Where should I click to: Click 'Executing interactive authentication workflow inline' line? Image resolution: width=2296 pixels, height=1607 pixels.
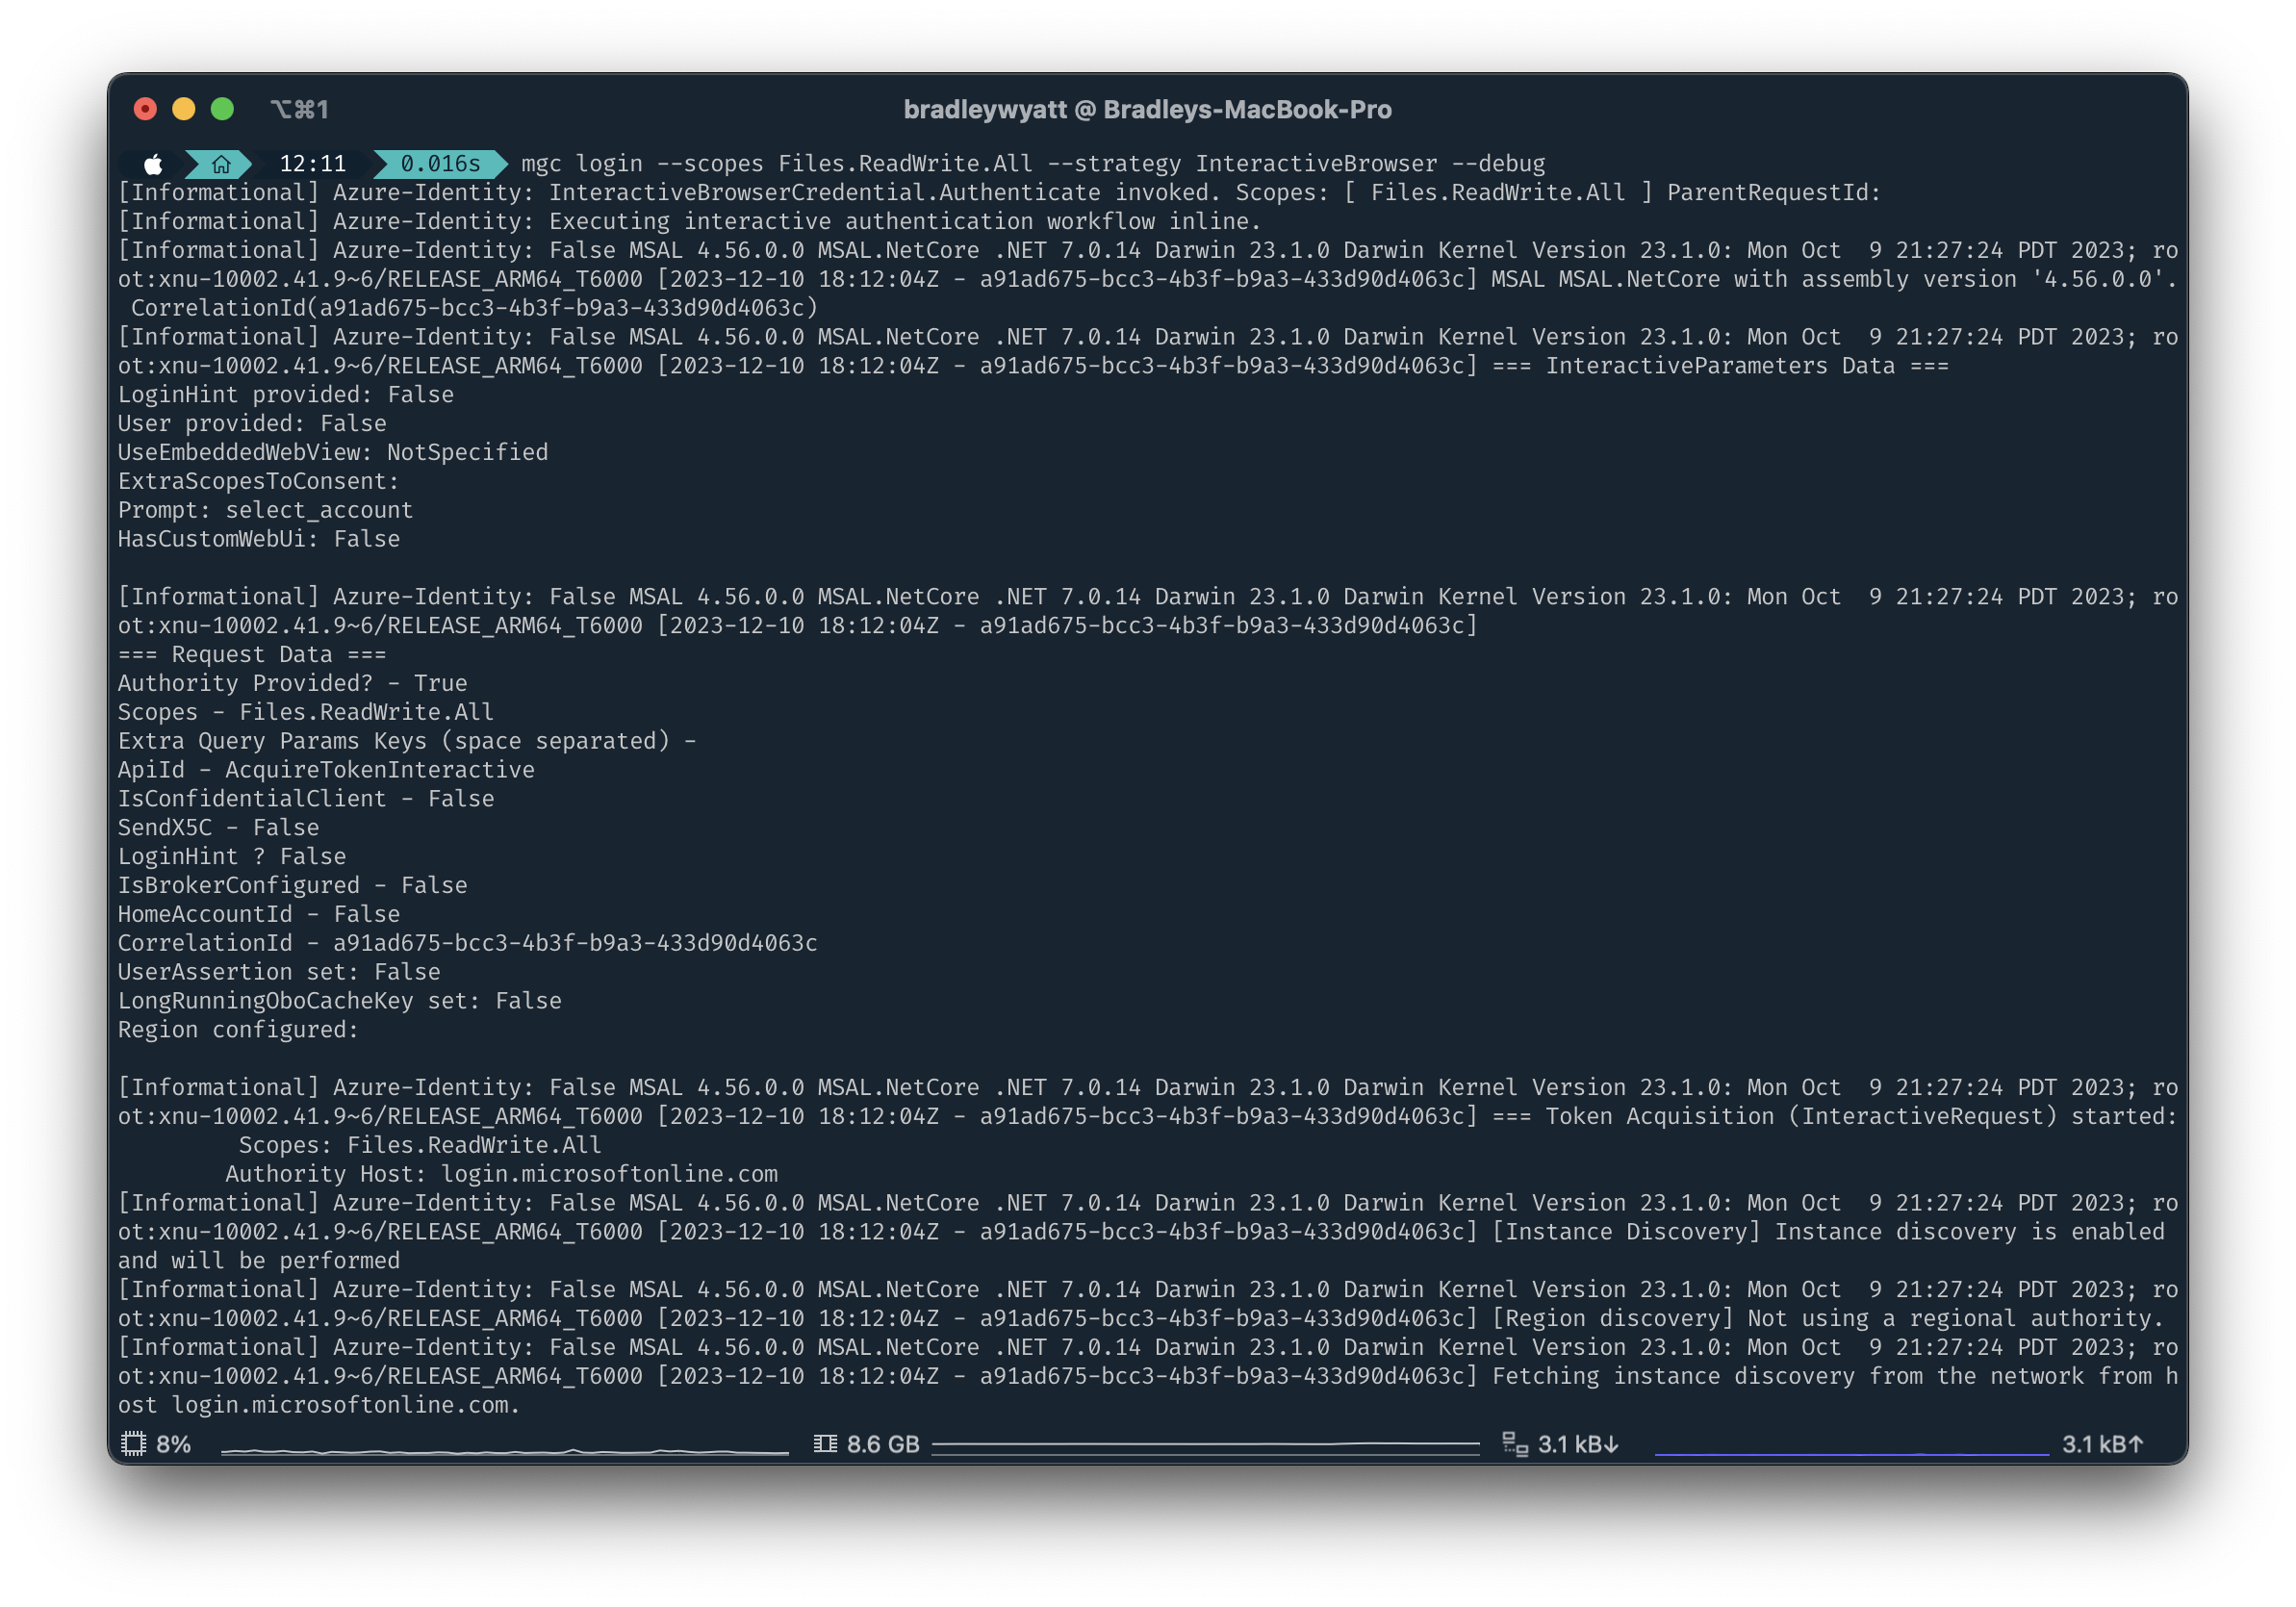[905, 222]
